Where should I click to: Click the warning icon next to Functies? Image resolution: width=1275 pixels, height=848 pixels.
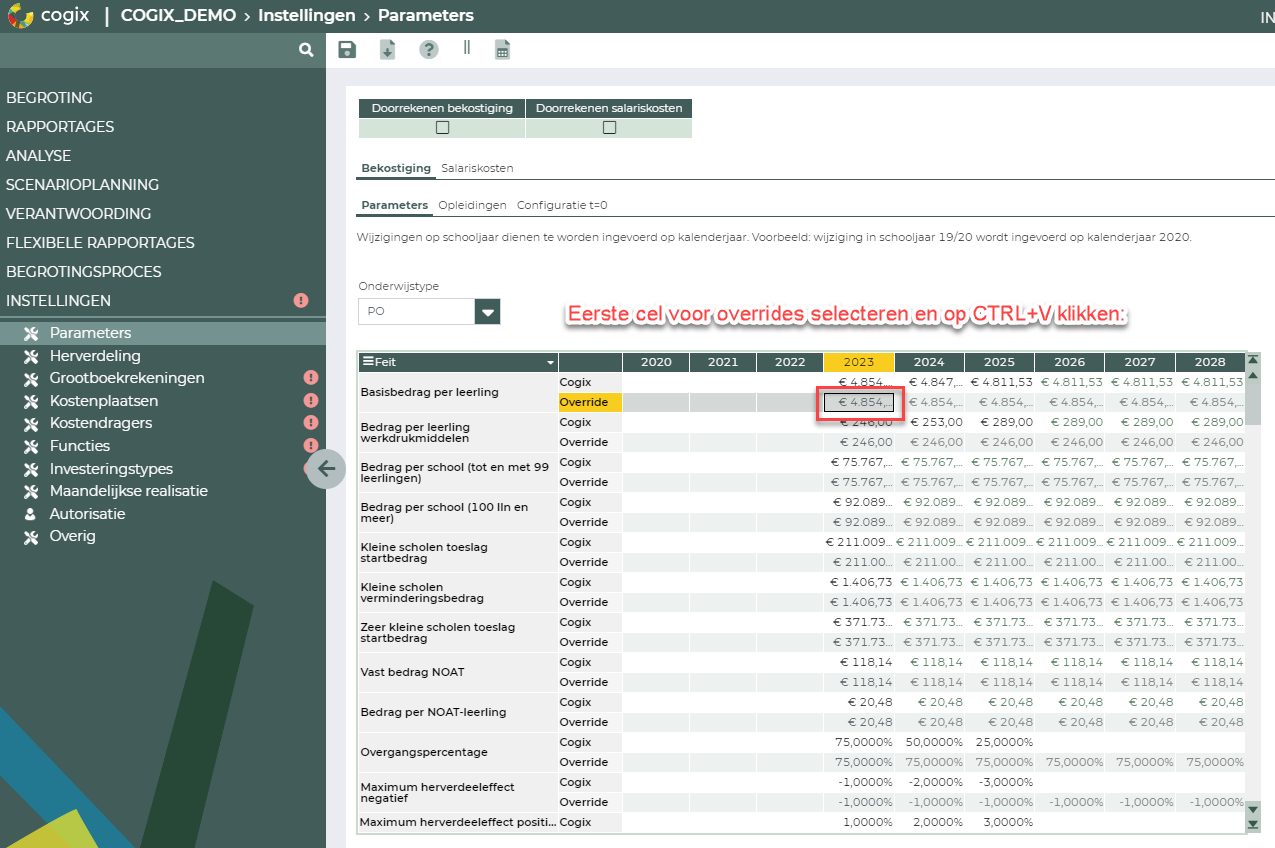[311, 446]
